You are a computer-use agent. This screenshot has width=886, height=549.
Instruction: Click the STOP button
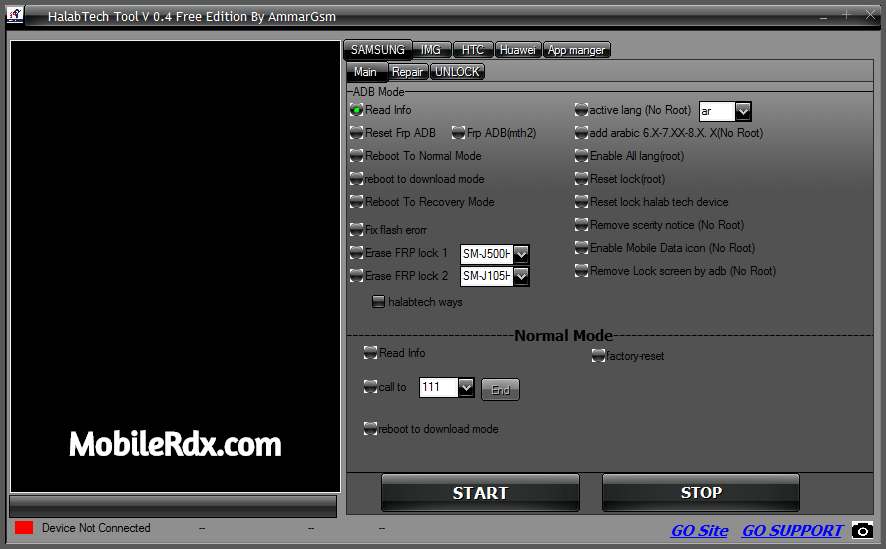click(701, 493)
